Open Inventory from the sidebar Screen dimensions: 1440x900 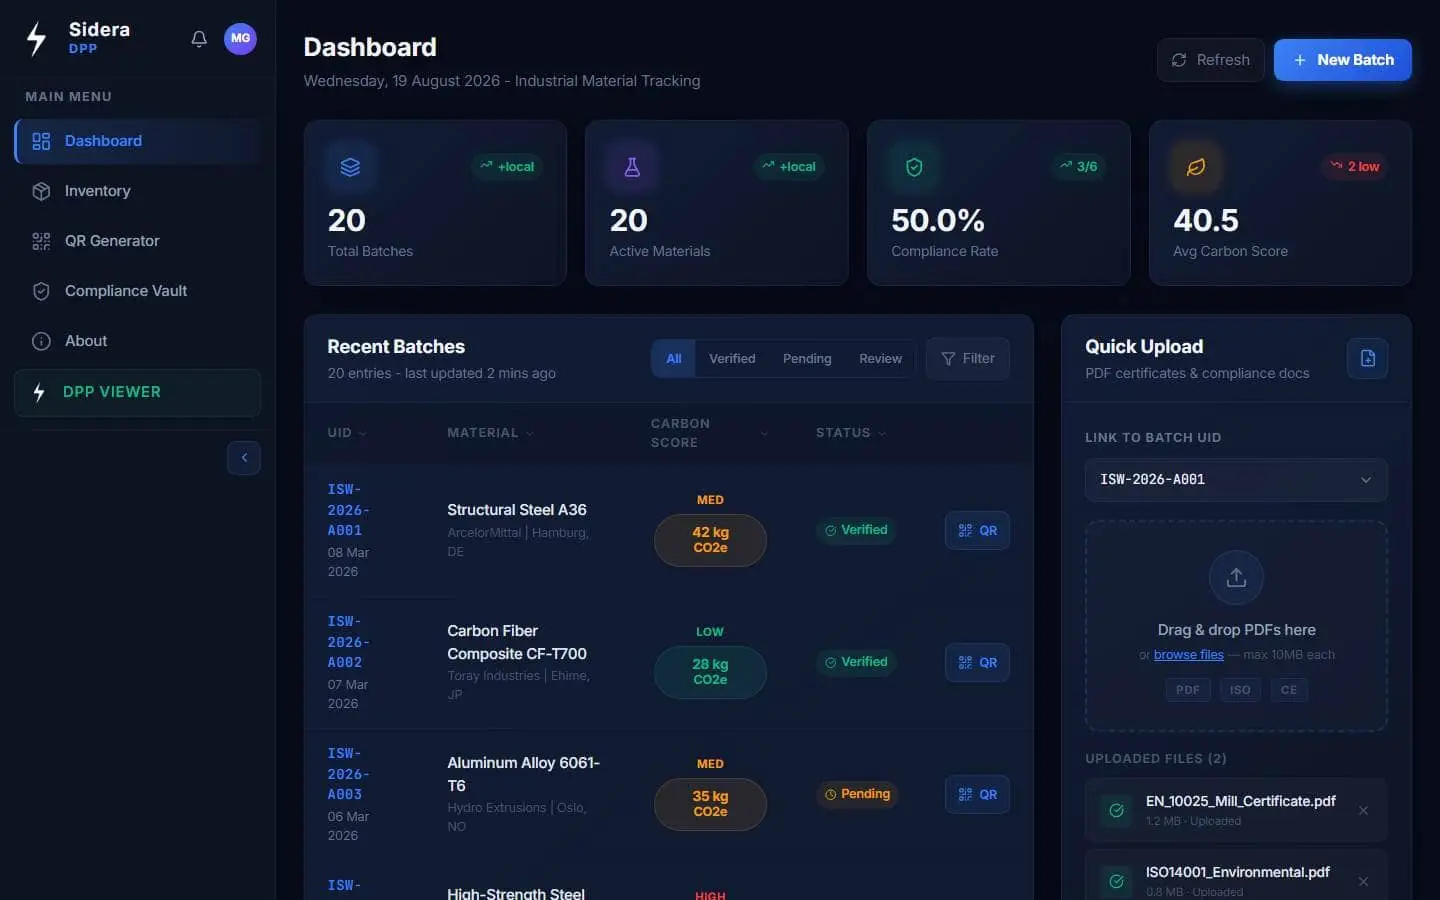138,191
